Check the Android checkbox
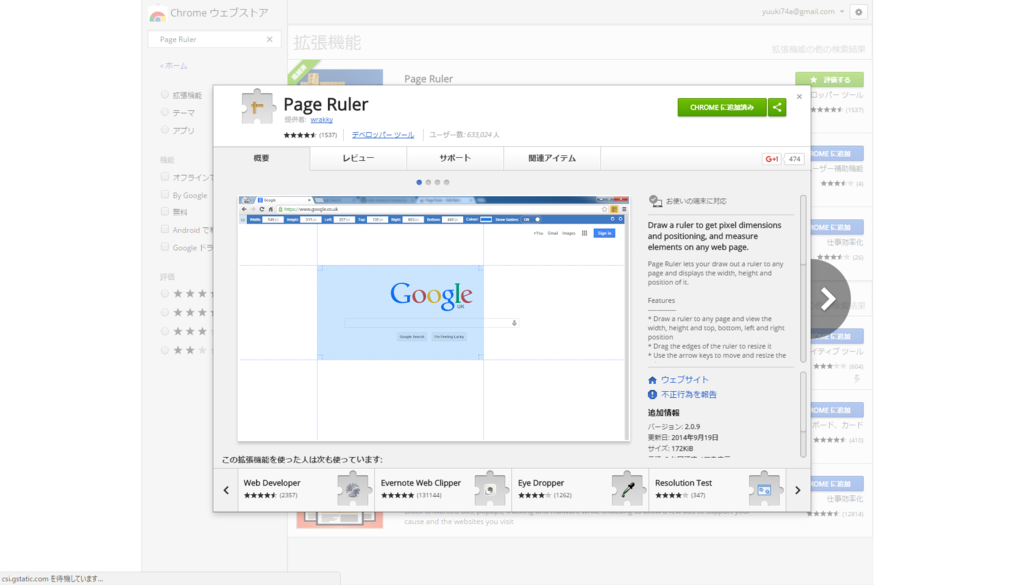The image size is (1024, 585). click(x=165, y=229)
